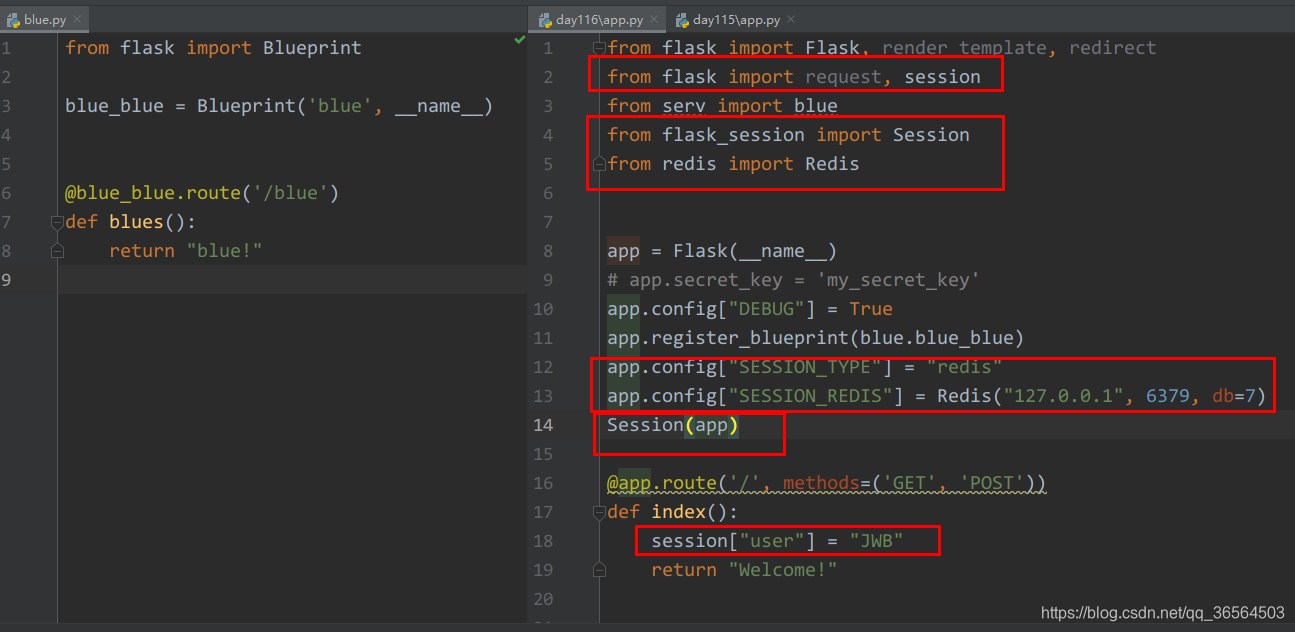
Task: Collapse the index function fold arrow
Action: click(598, 511)
